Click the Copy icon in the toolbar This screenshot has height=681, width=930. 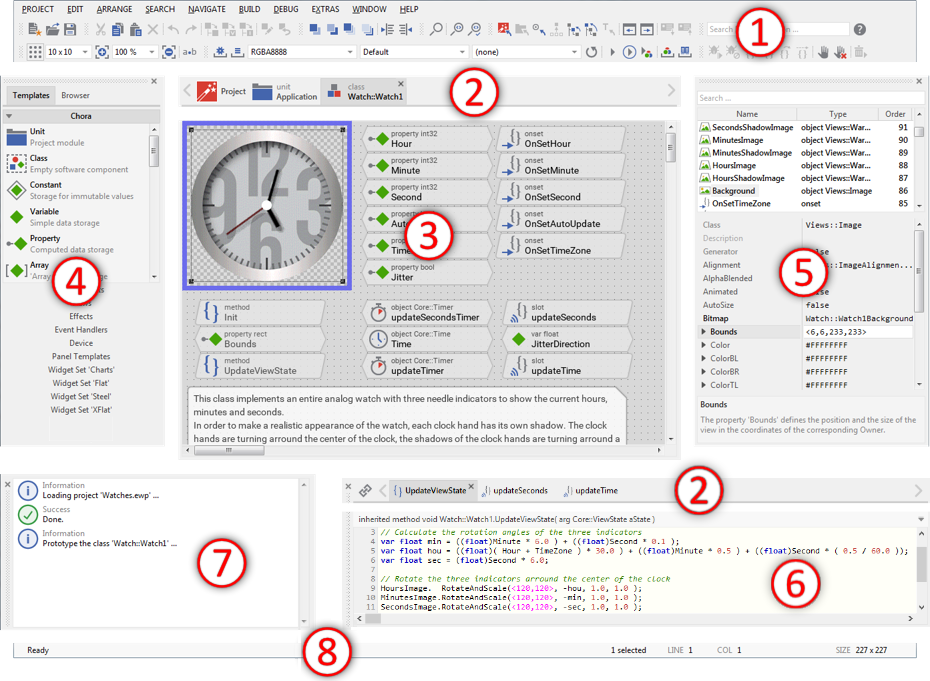pyautogui.click(x=117, y=29)
